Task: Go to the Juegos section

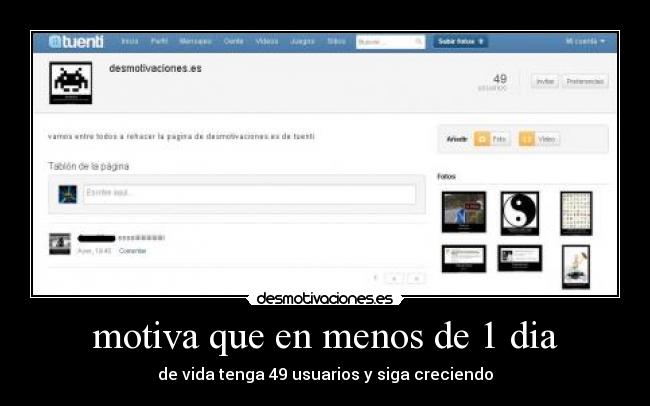Action: [x=302, y=42]
